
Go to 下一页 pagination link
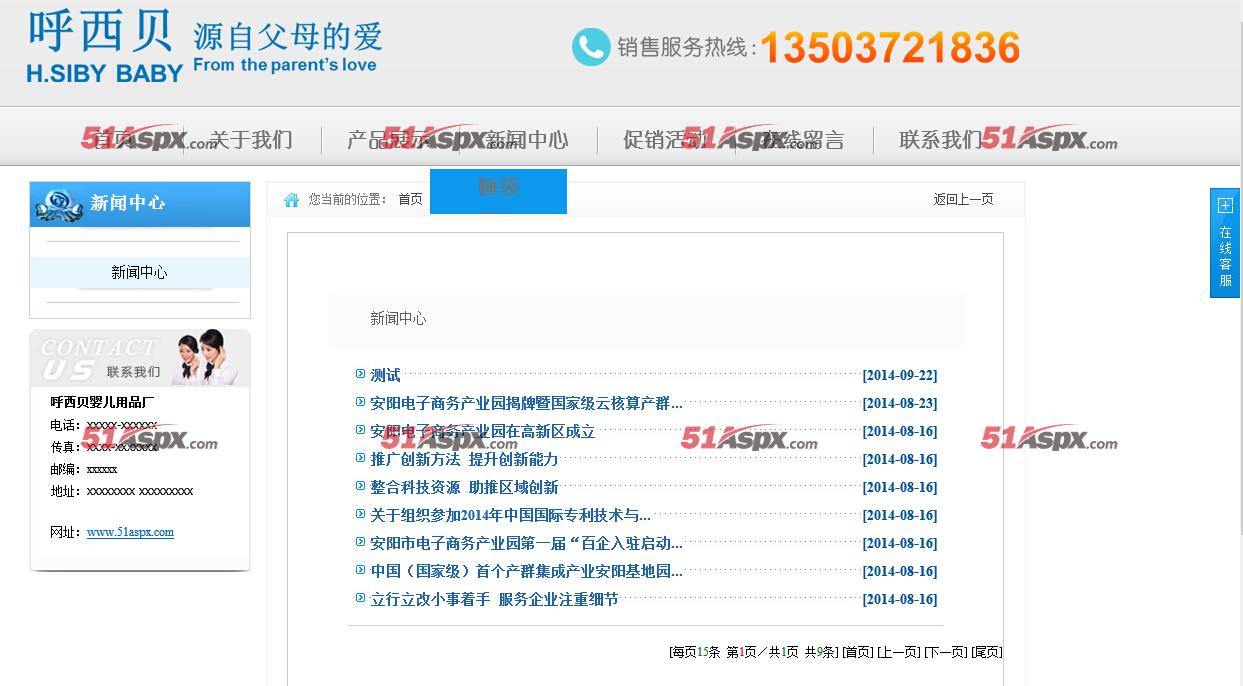click(945, 652)
